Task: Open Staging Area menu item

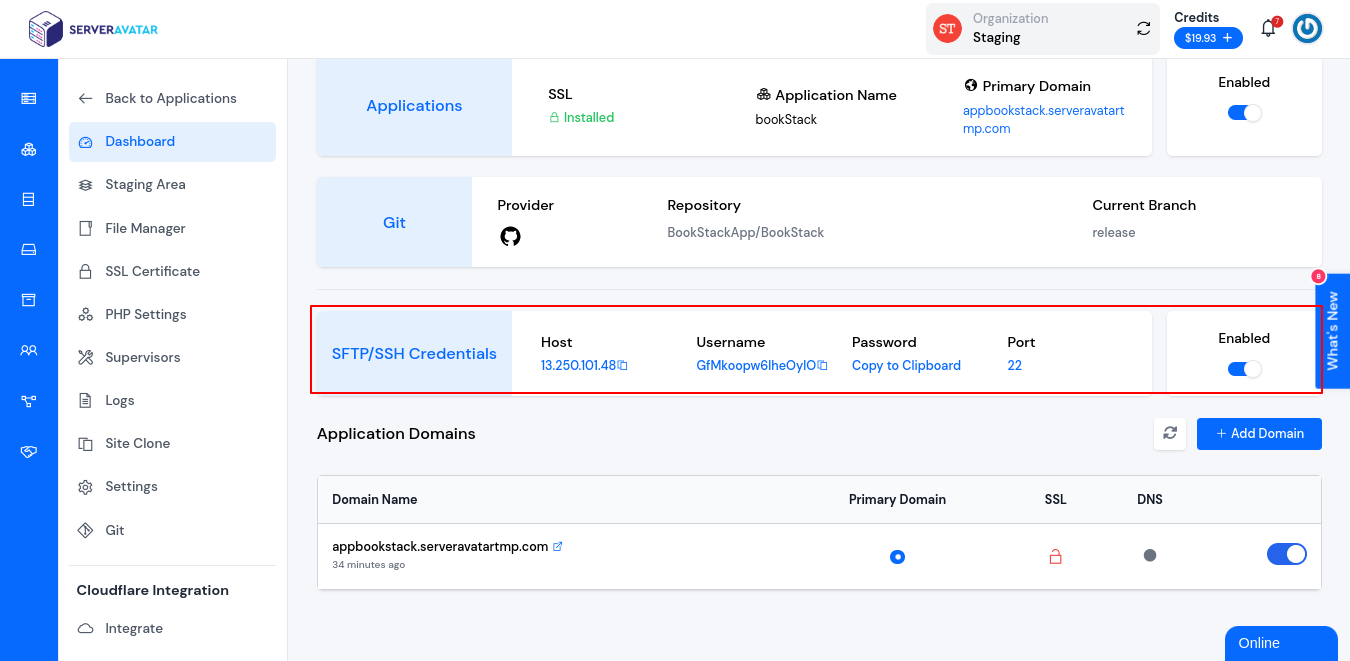Action: pos(172,185)
